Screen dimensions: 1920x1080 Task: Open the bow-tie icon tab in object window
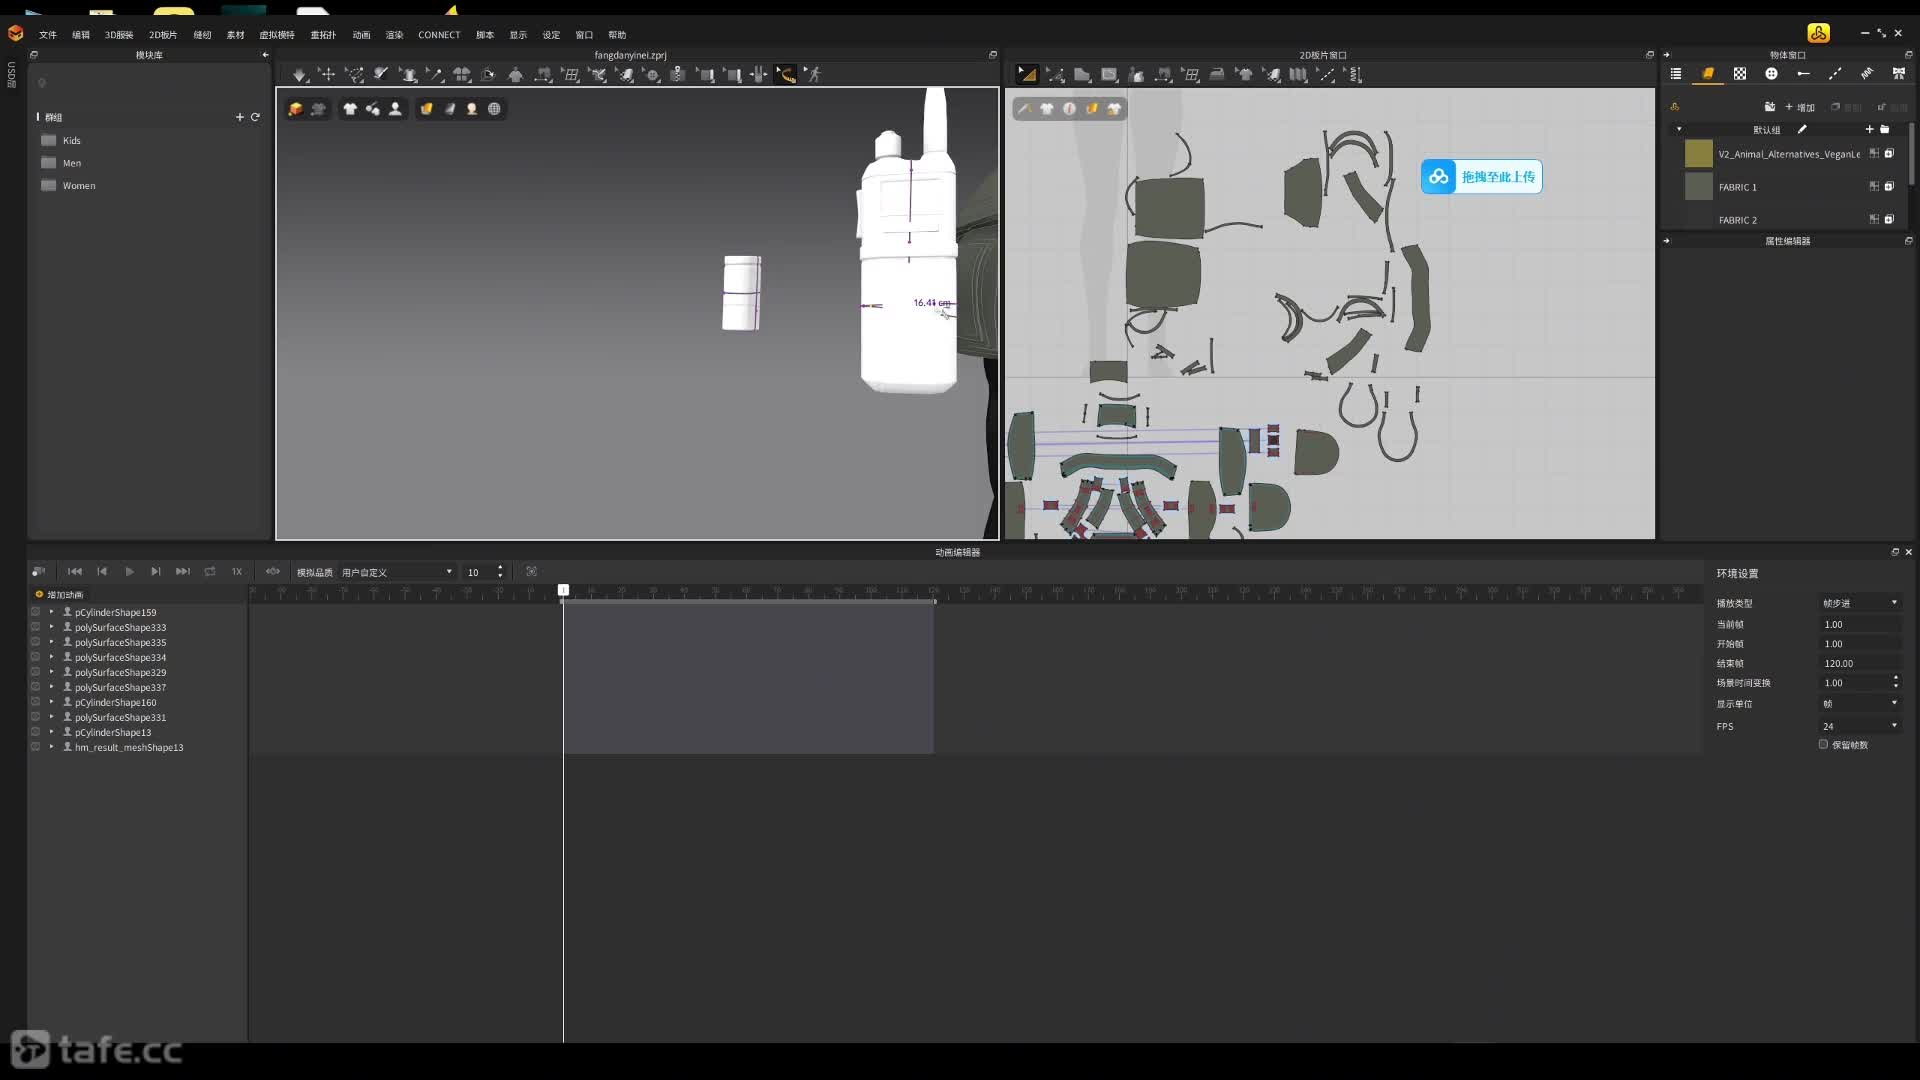tap(1898, 74)
